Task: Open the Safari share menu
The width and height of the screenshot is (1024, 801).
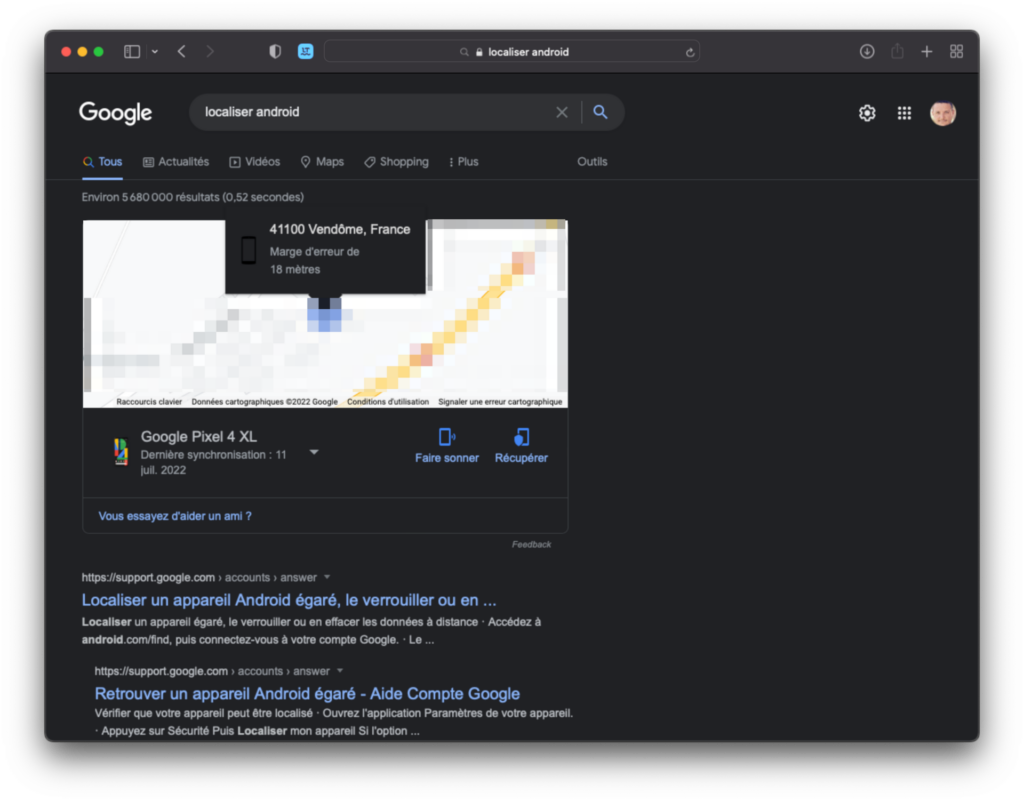Action: click(x=897, y=51)
